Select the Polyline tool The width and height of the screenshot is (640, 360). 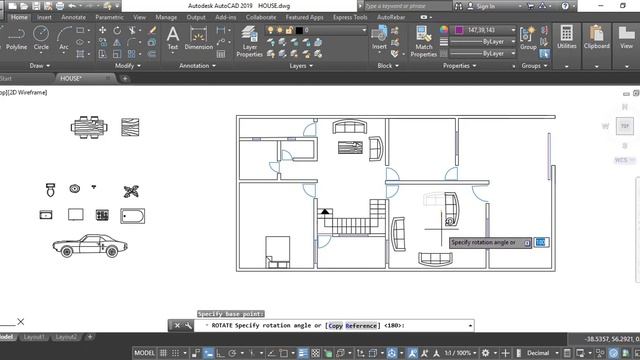tap(16, 38)
